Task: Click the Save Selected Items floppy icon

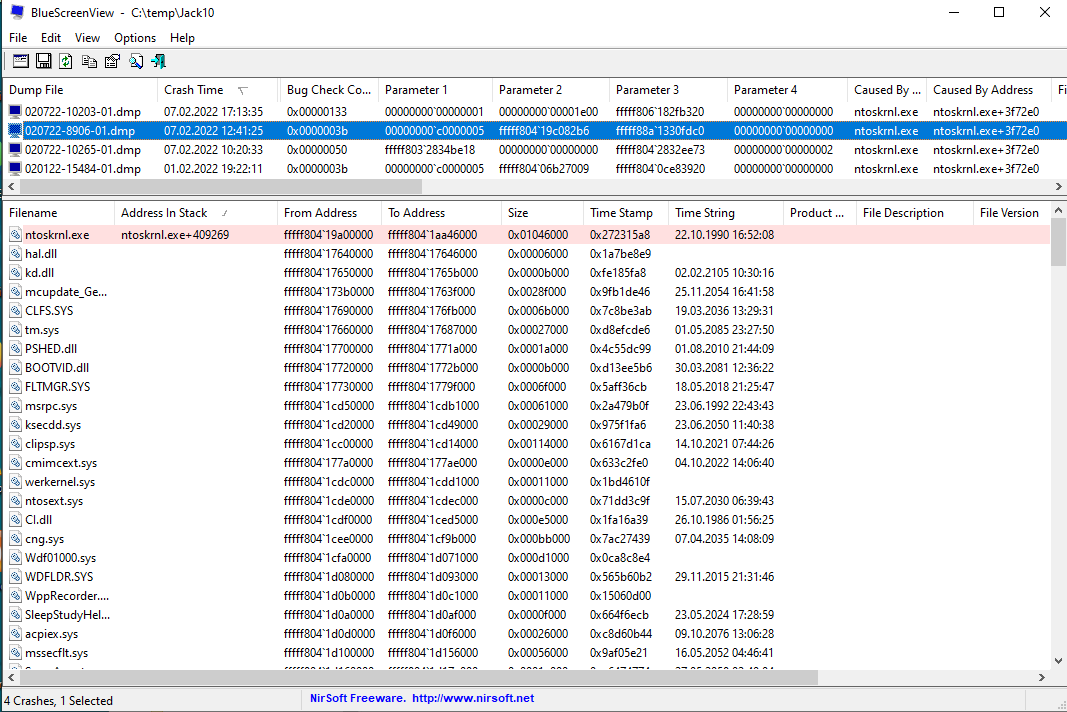Action: click(x=44, y=61)
